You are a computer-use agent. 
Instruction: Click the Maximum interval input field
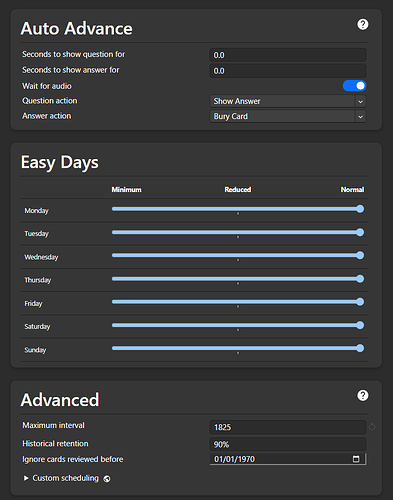(x=288, y=427)
